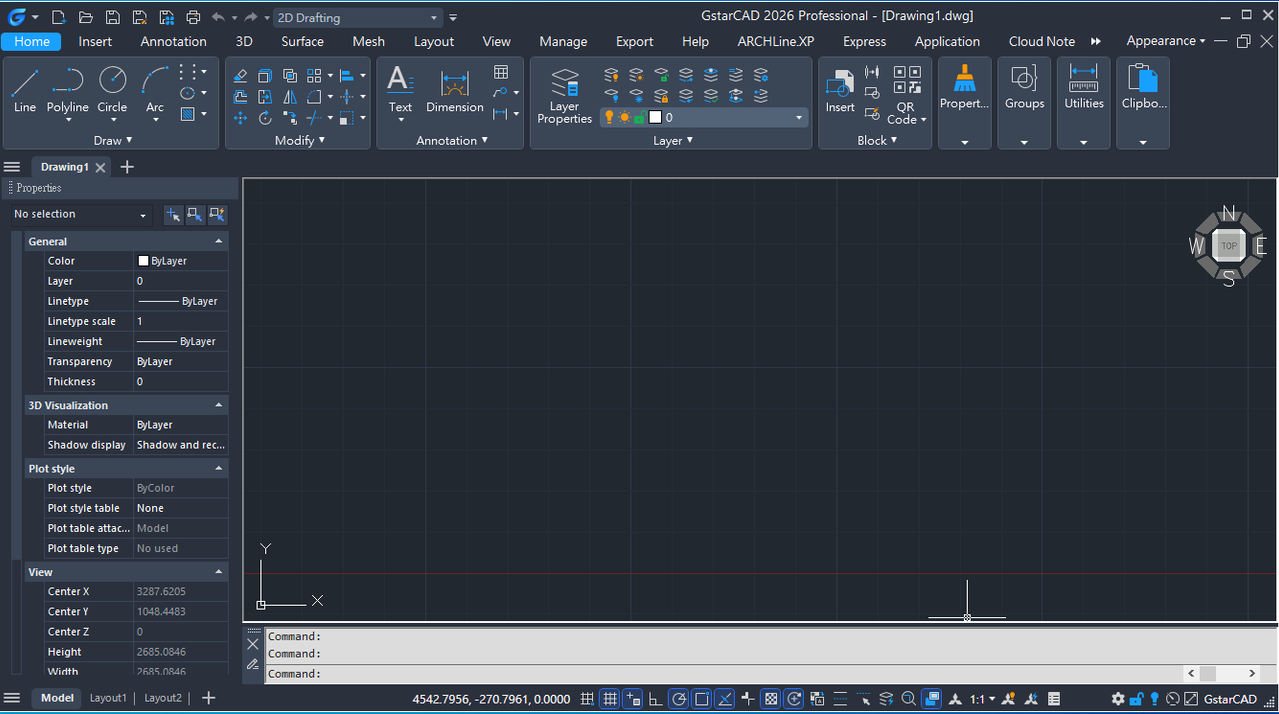Click the Color ByLayer swatch in Properties

pyautogui.click(x=143, y=261)
